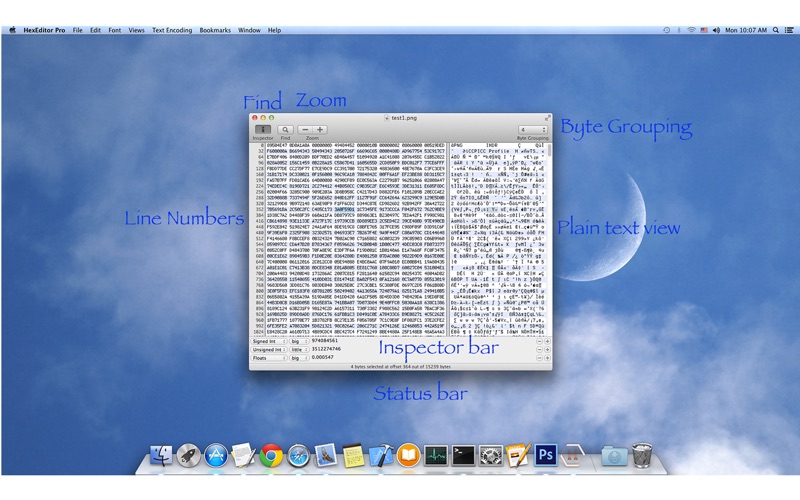Toggle the Inspector toolbar button
800x500 pixels.
point(263,130)
